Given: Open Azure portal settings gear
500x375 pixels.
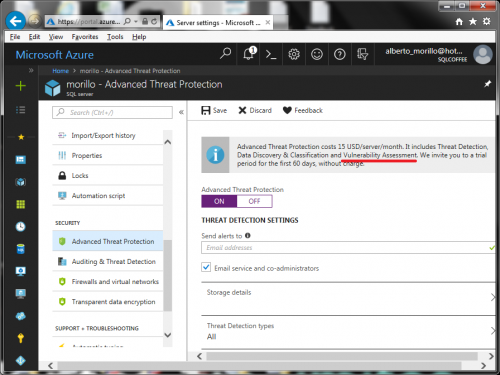Looking at the screenshot, I should pyautogui.click(x=294, y=54).
